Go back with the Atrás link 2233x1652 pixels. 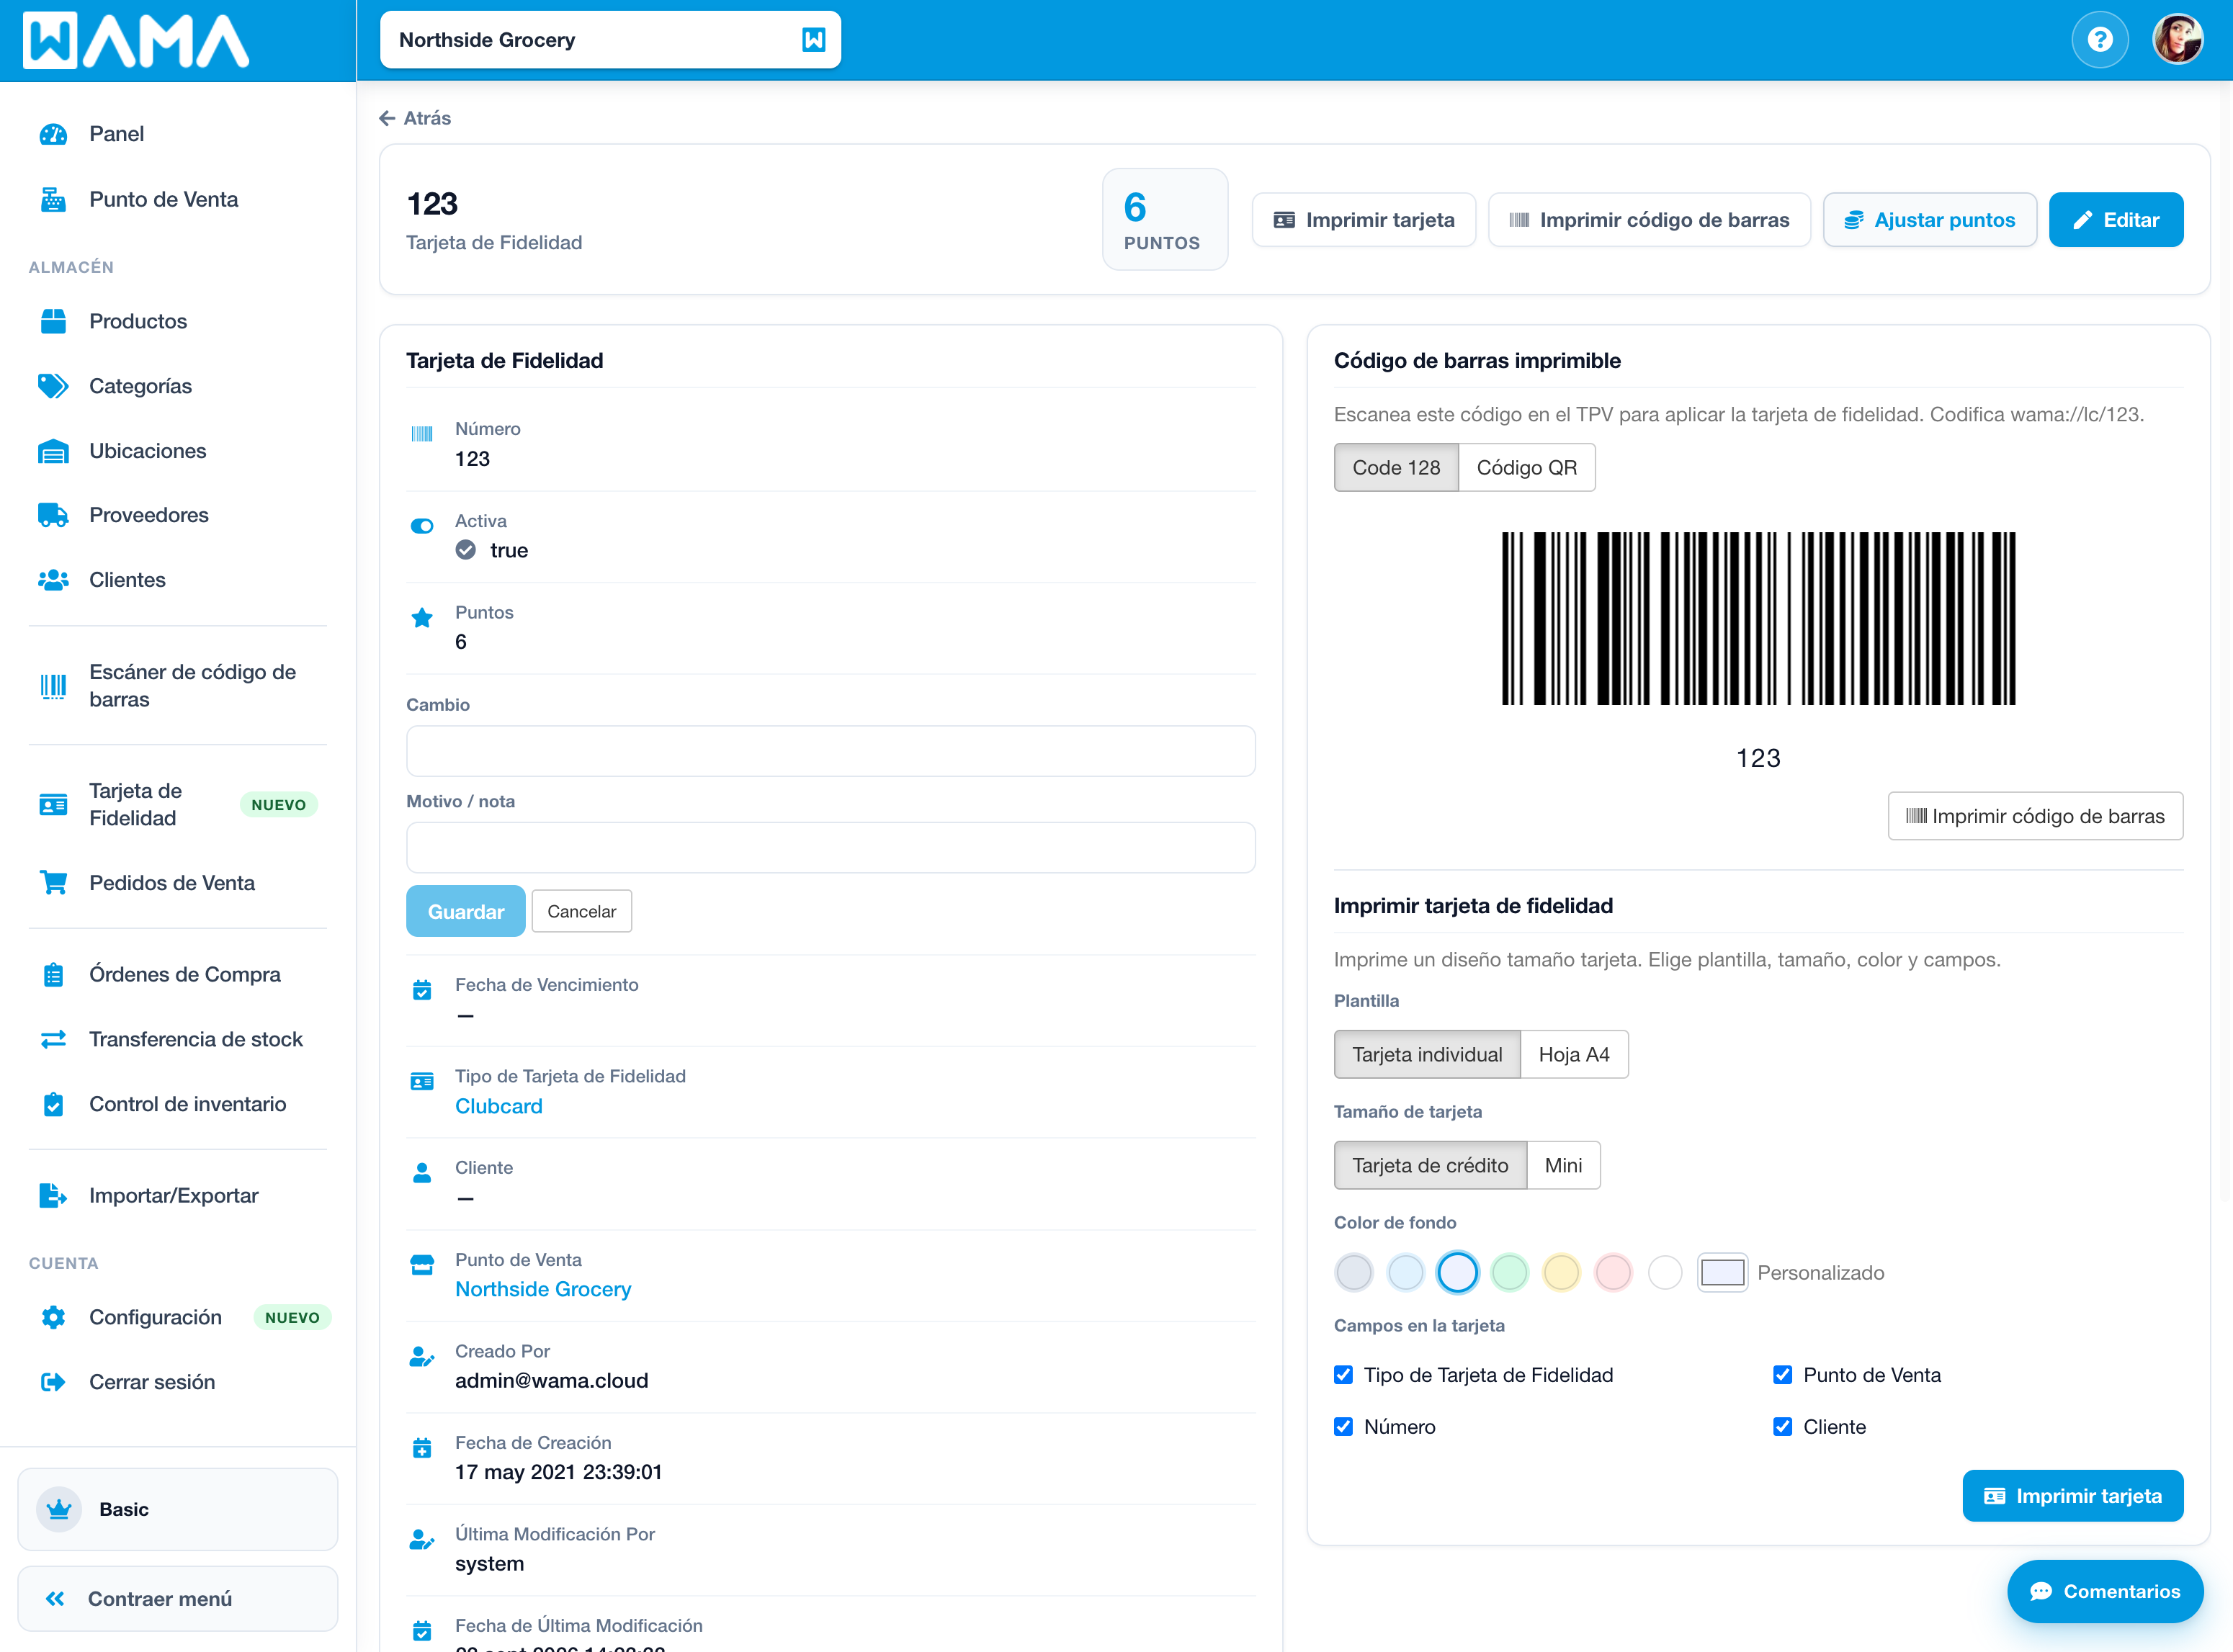415,118
